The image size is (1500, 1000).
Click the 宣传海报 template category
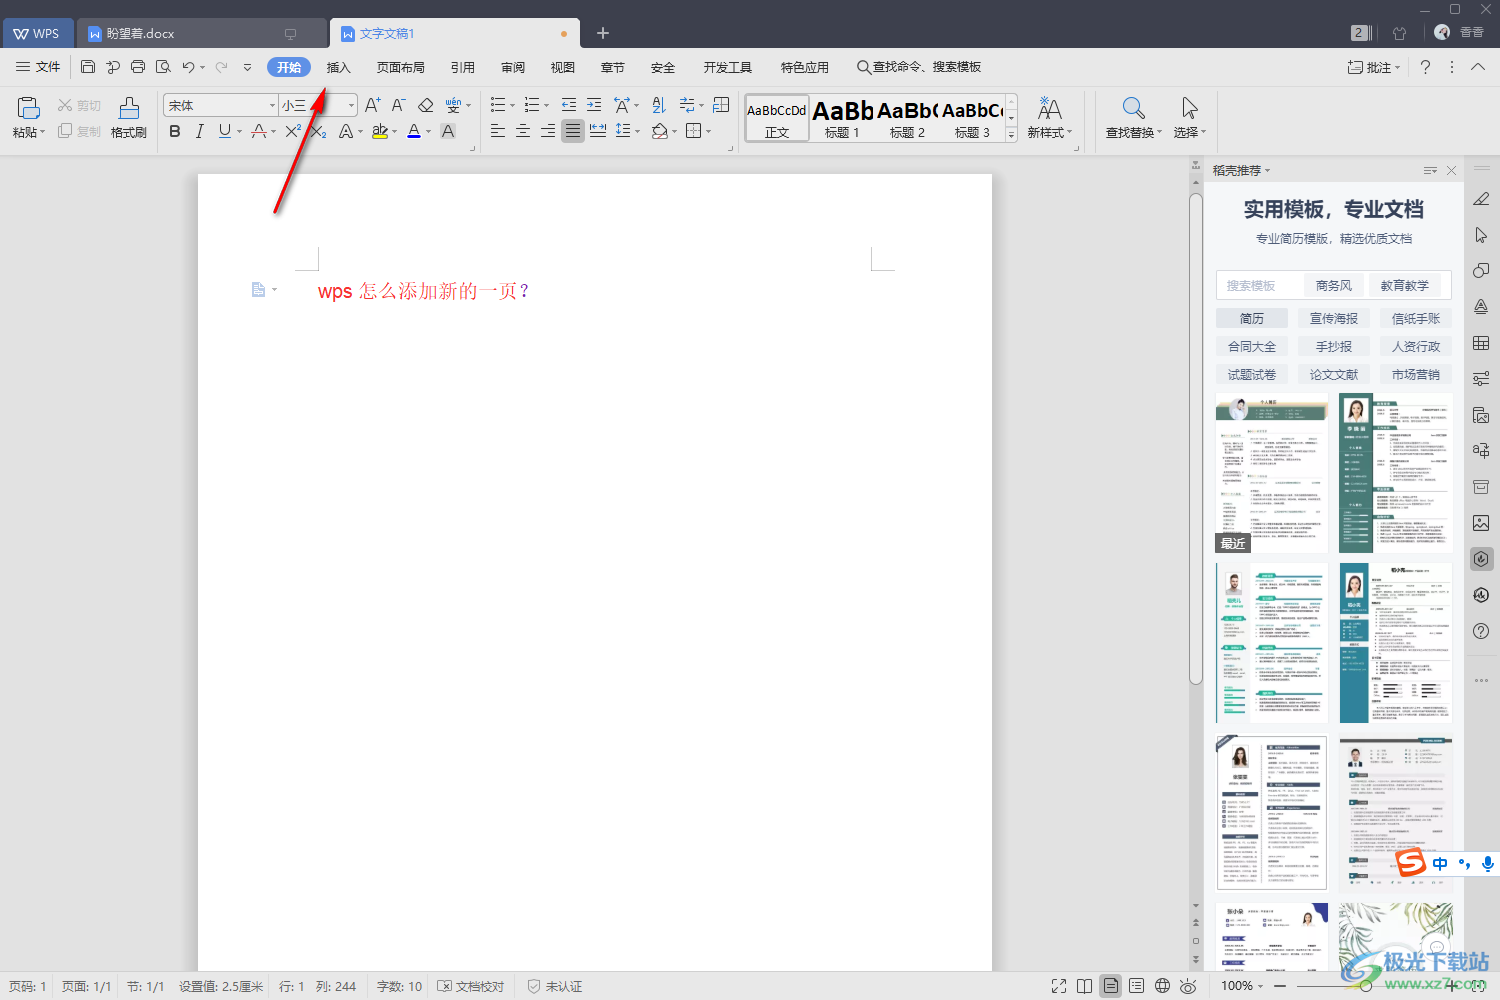pos(1334,318)
